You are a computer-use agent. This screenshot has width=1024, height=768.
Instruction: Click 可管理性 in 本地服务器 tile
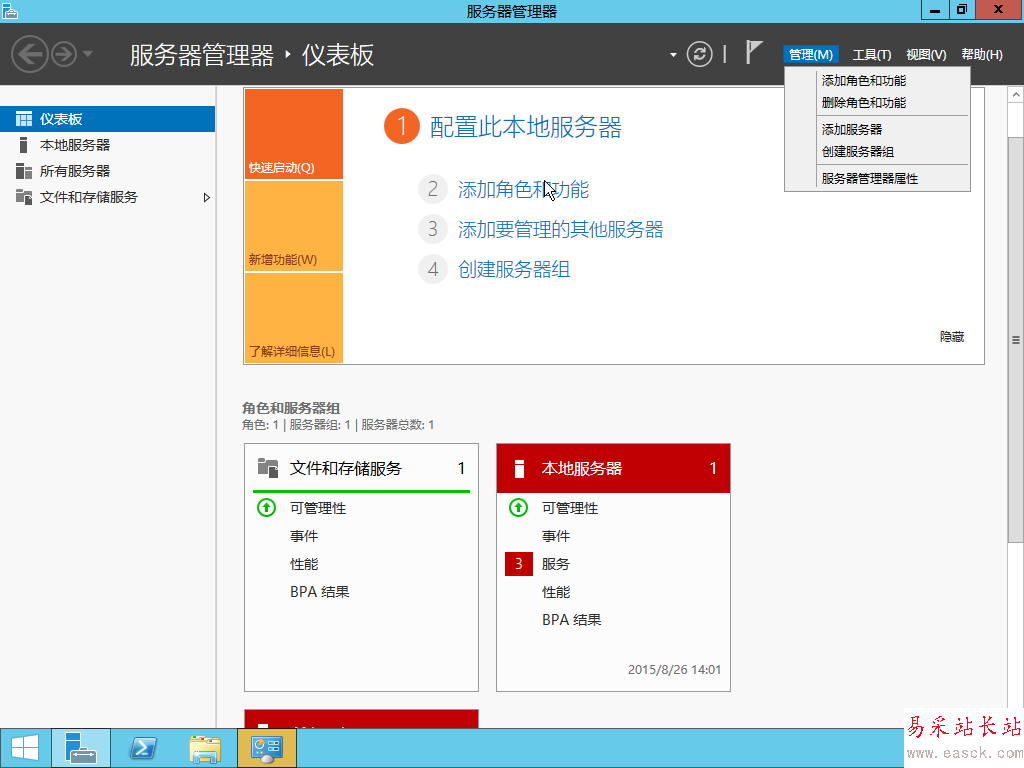pos(570,508)
